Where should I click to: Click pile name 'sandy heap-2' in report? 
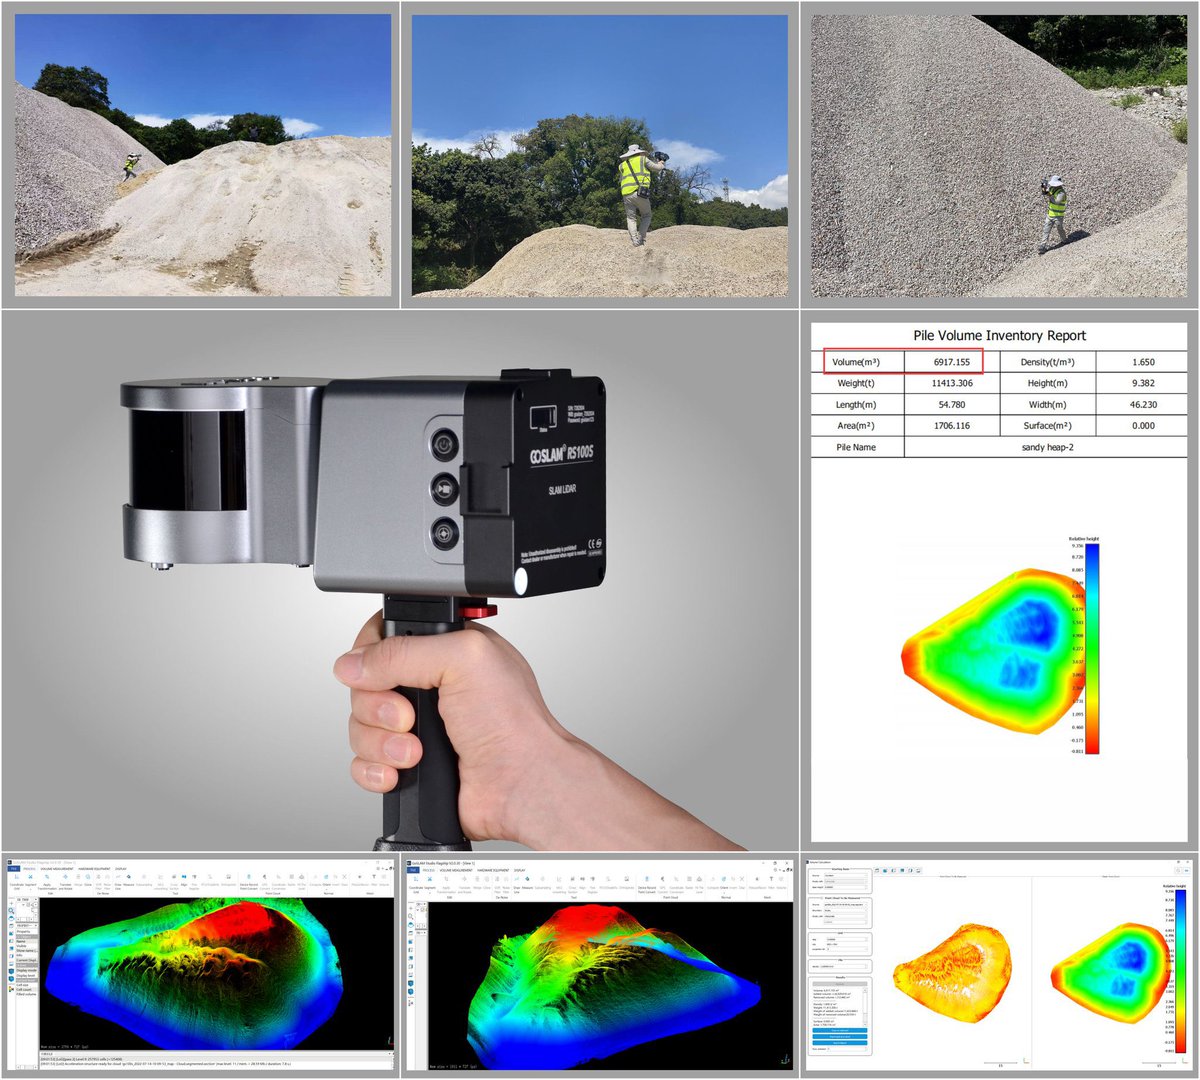tap(1047, 447)
